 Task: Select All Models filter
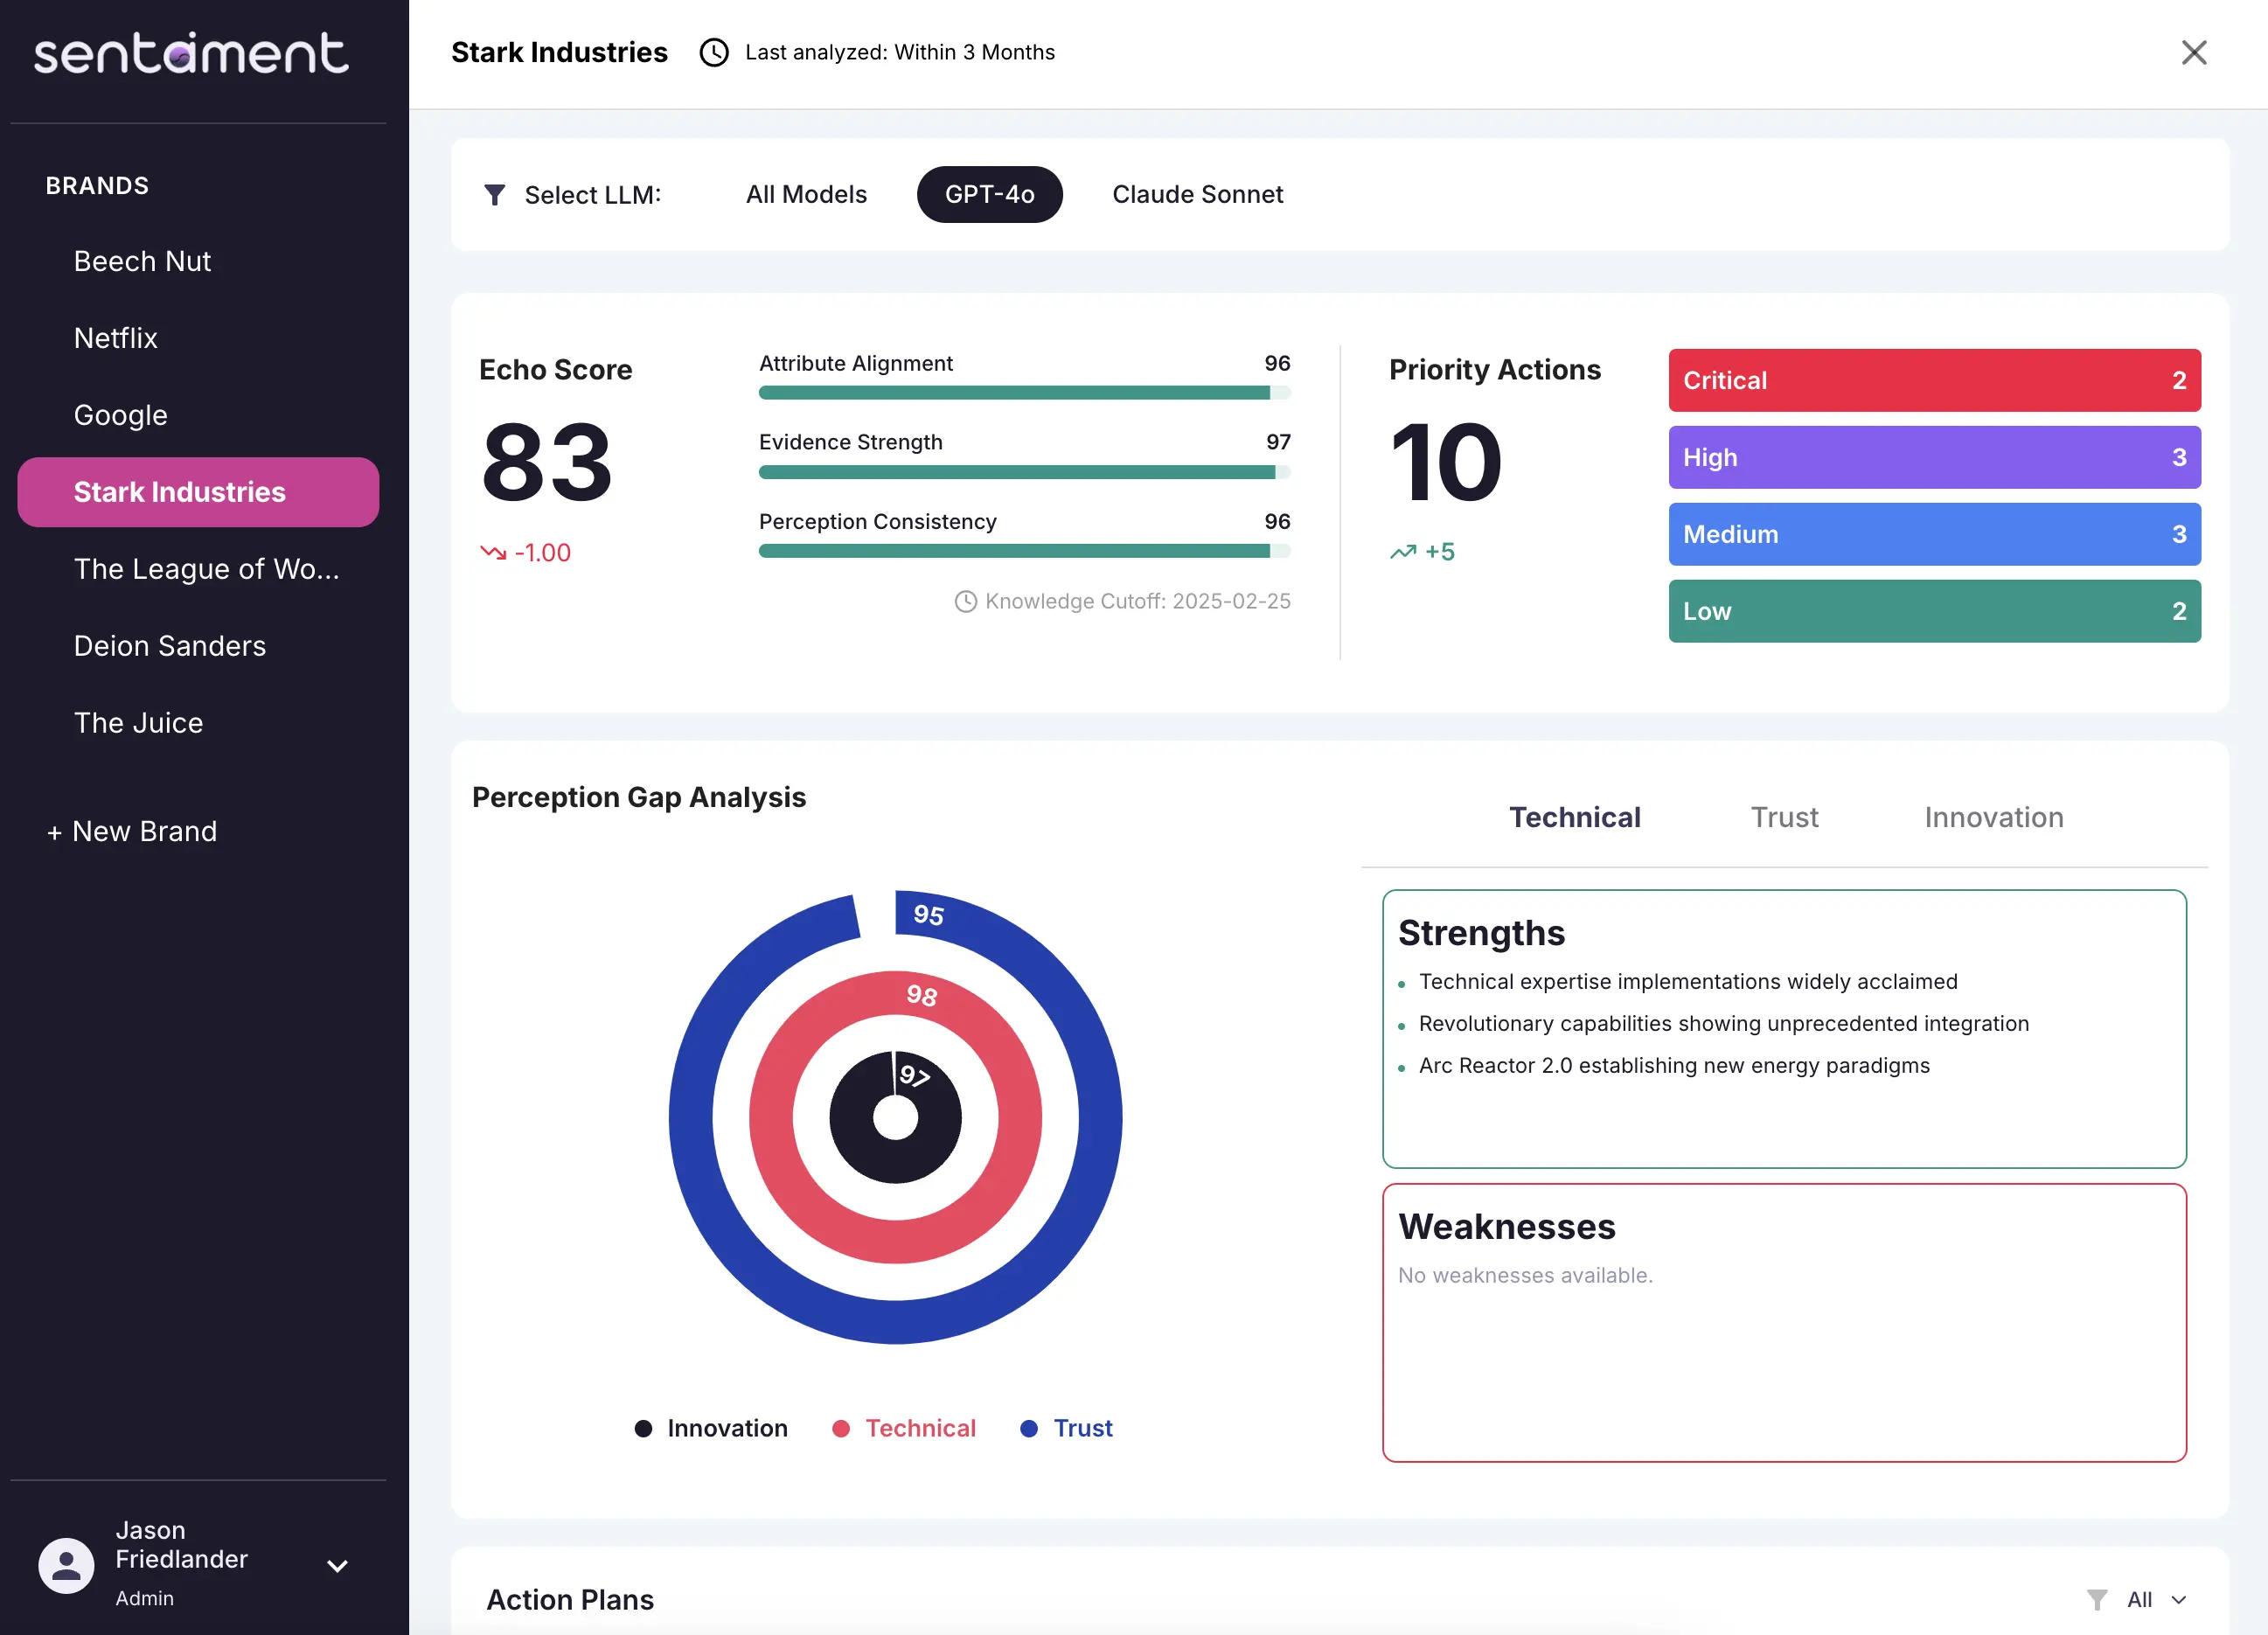coord(806,194)
